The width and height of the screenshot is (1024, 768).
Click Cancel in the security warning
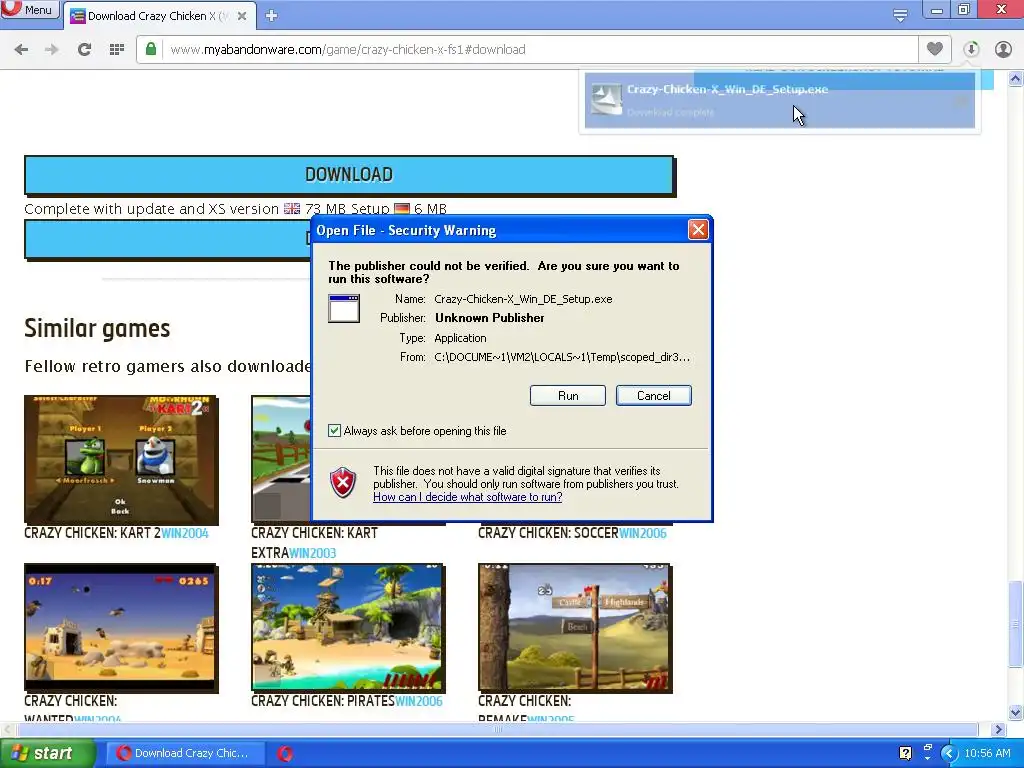(654, 396)
